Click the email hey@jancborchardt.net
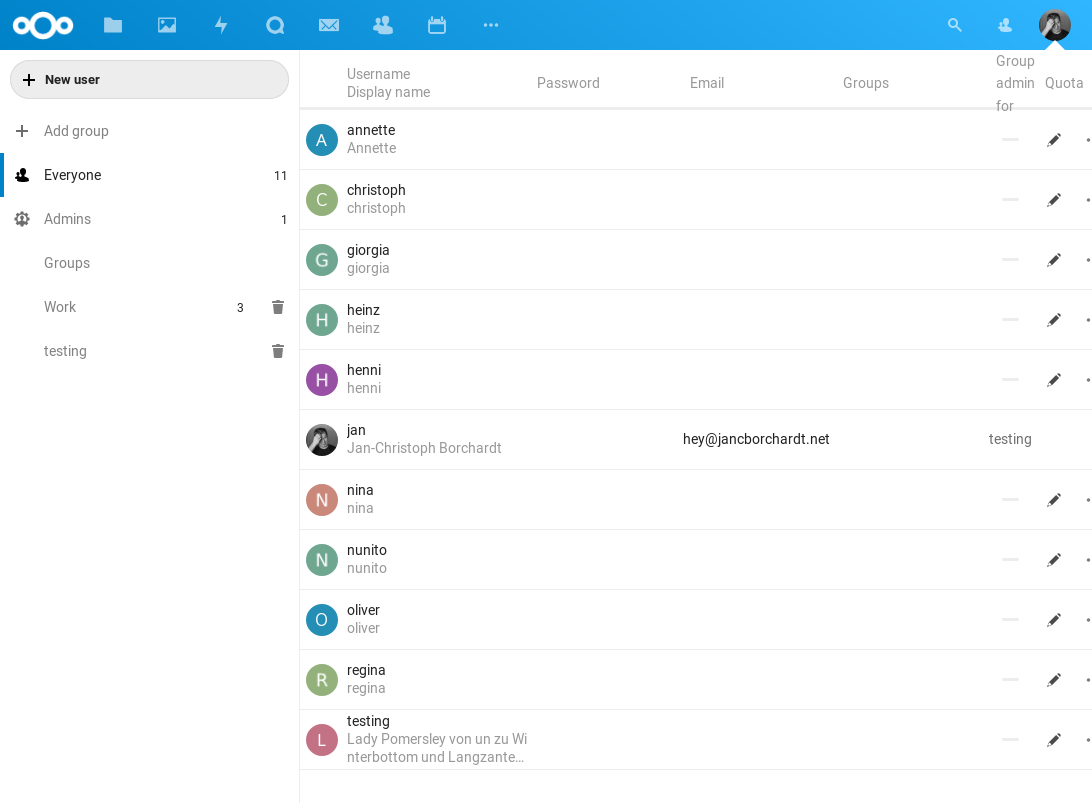Viewport: 1092px width, 803px height. click(756, 439)
